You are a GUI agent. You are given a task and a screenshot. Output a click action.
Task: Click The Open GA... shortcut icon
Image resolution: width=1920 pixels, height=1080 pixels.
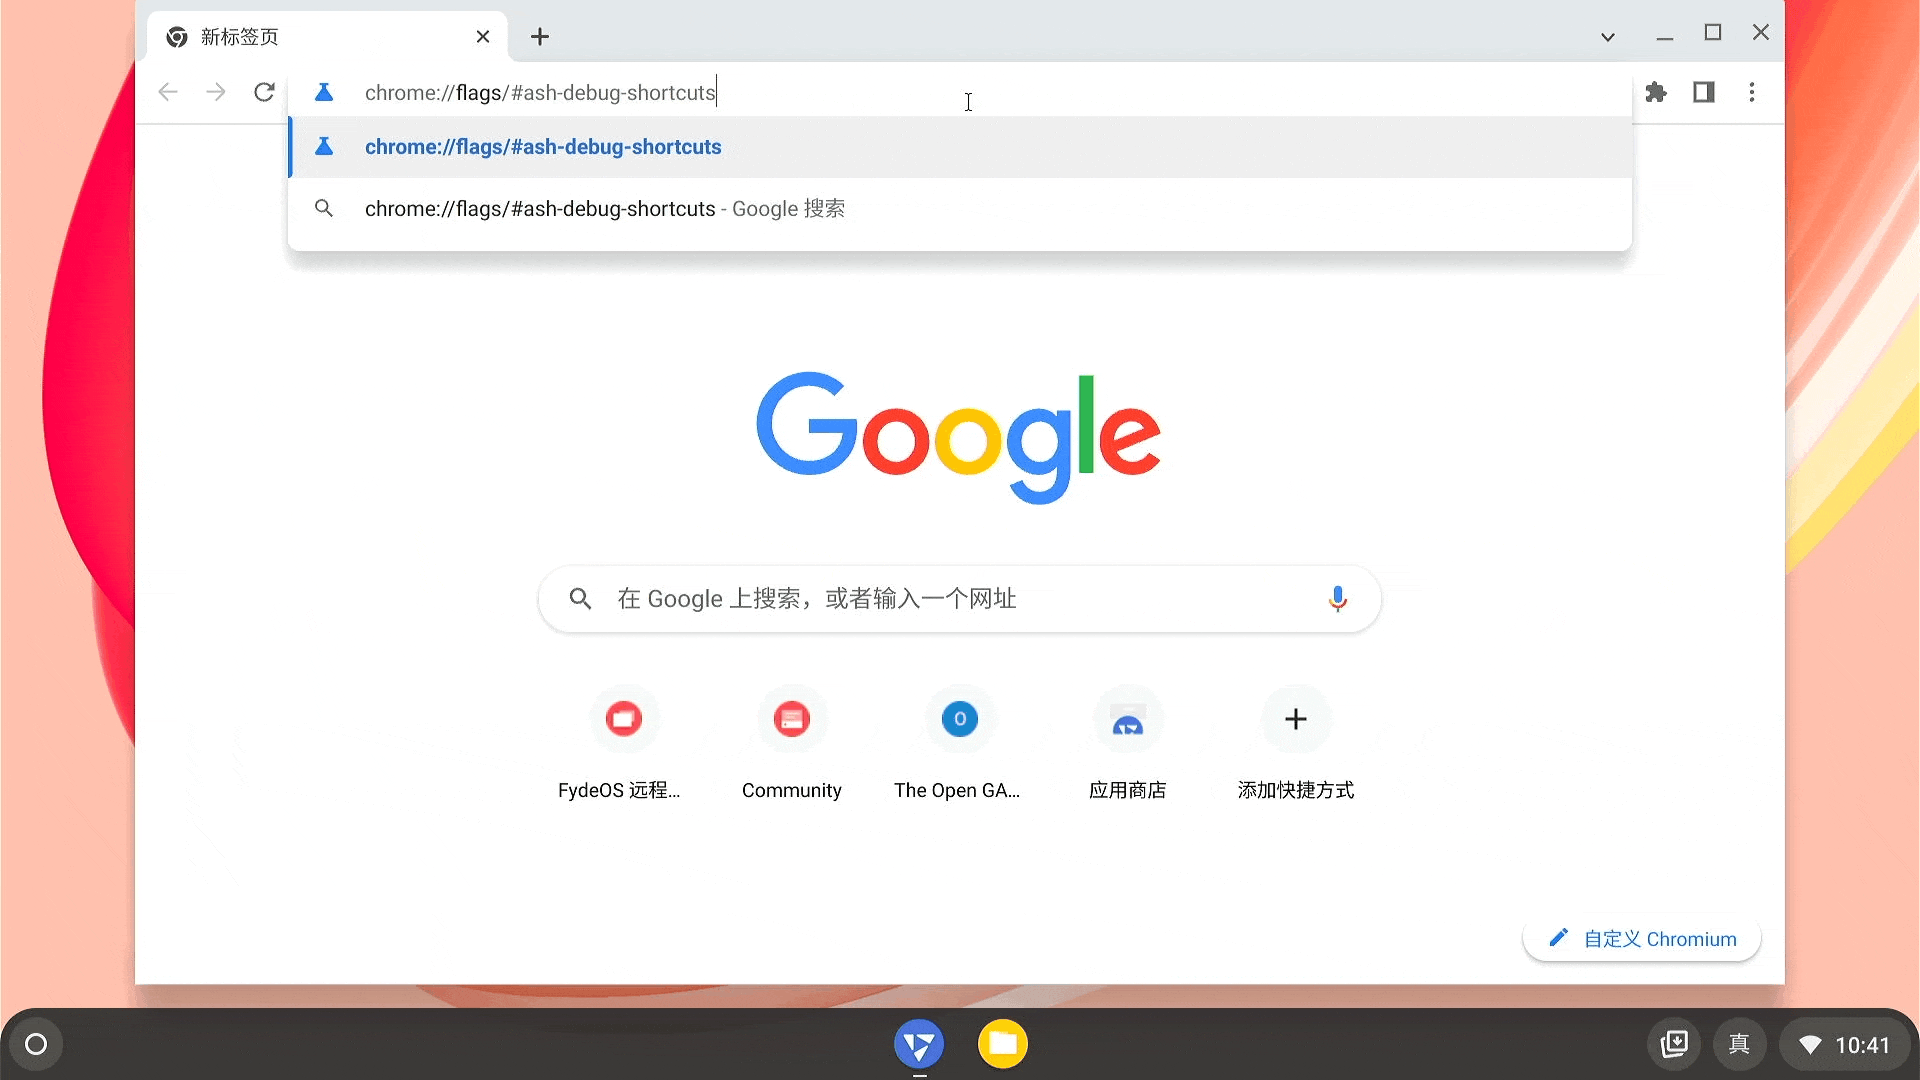pos(959,719)
